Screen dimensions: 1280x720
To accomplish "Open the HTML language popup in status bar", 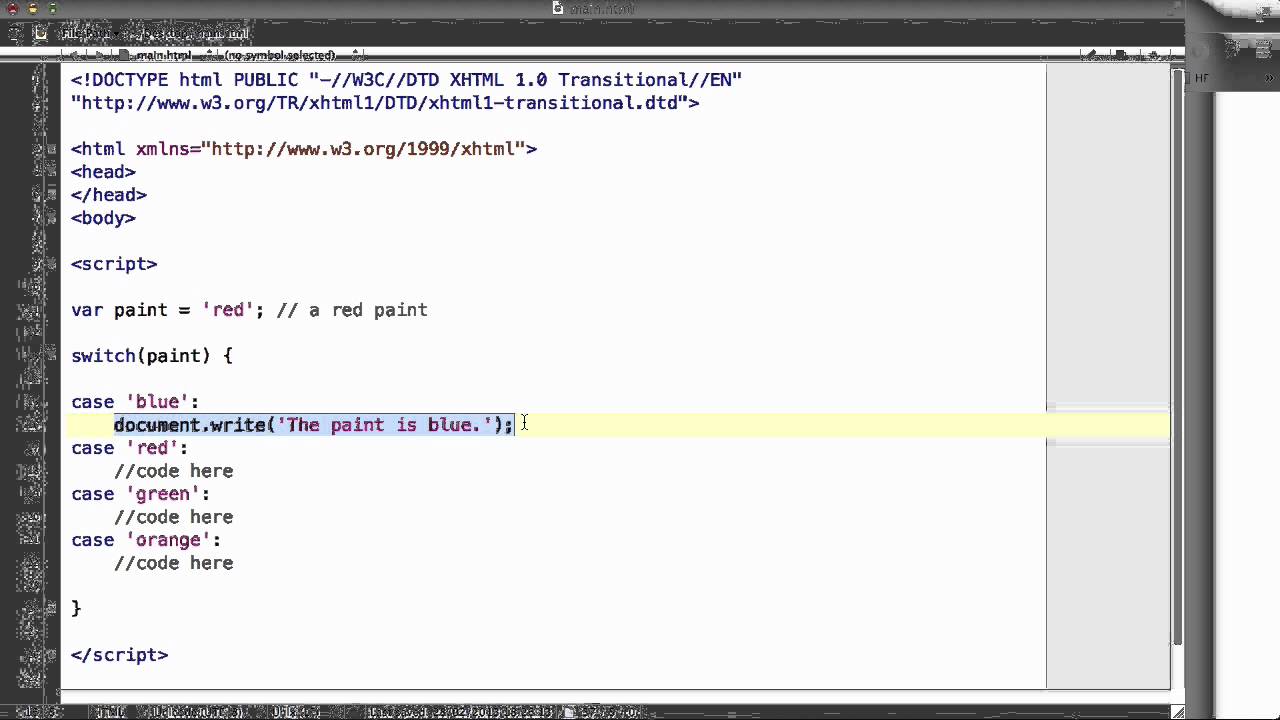I will pyautogui.click(x=110, y=712).
